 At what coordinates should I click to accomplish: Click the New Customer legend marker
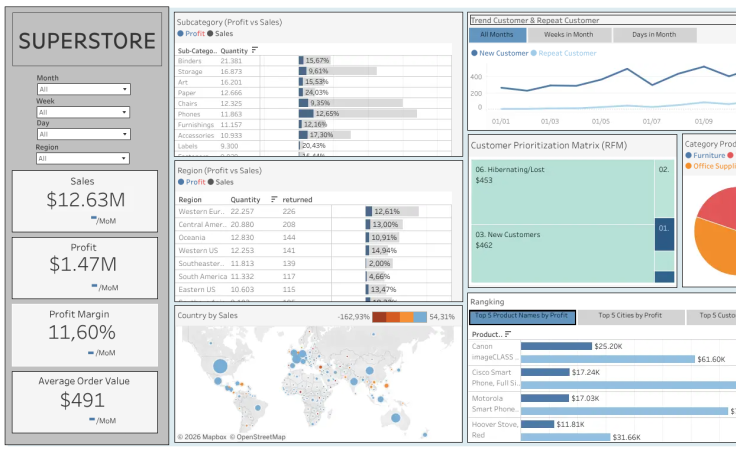click(474, 53)
